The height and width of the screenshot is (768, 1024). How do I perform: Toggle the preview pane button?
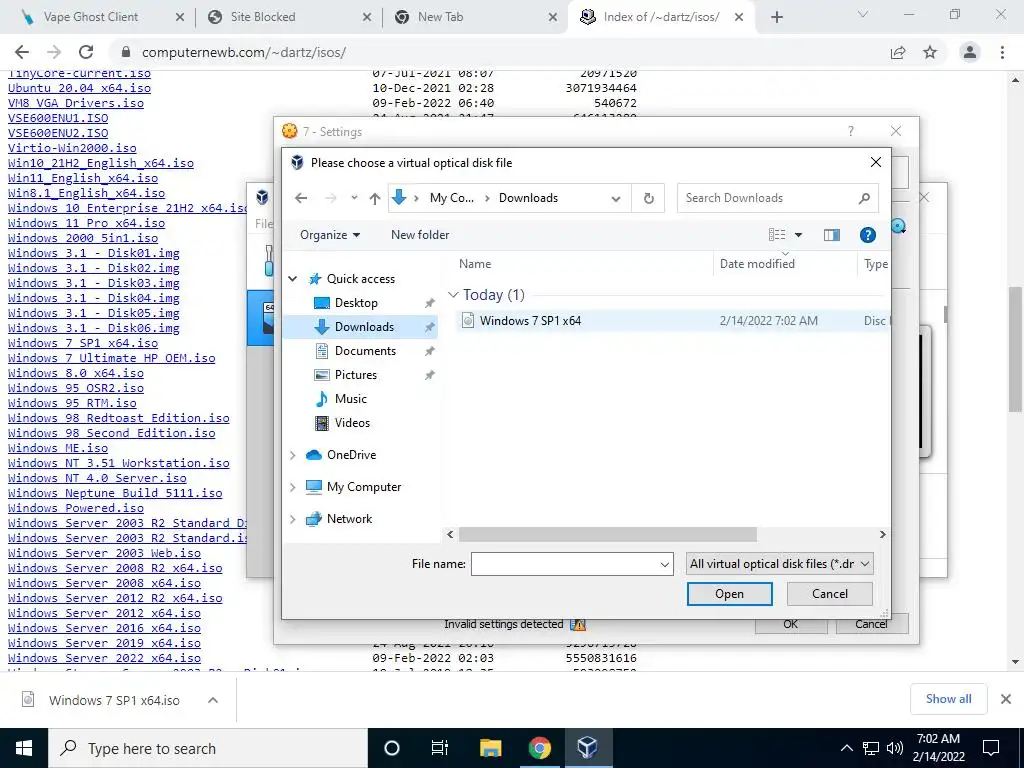pos(831,235)
